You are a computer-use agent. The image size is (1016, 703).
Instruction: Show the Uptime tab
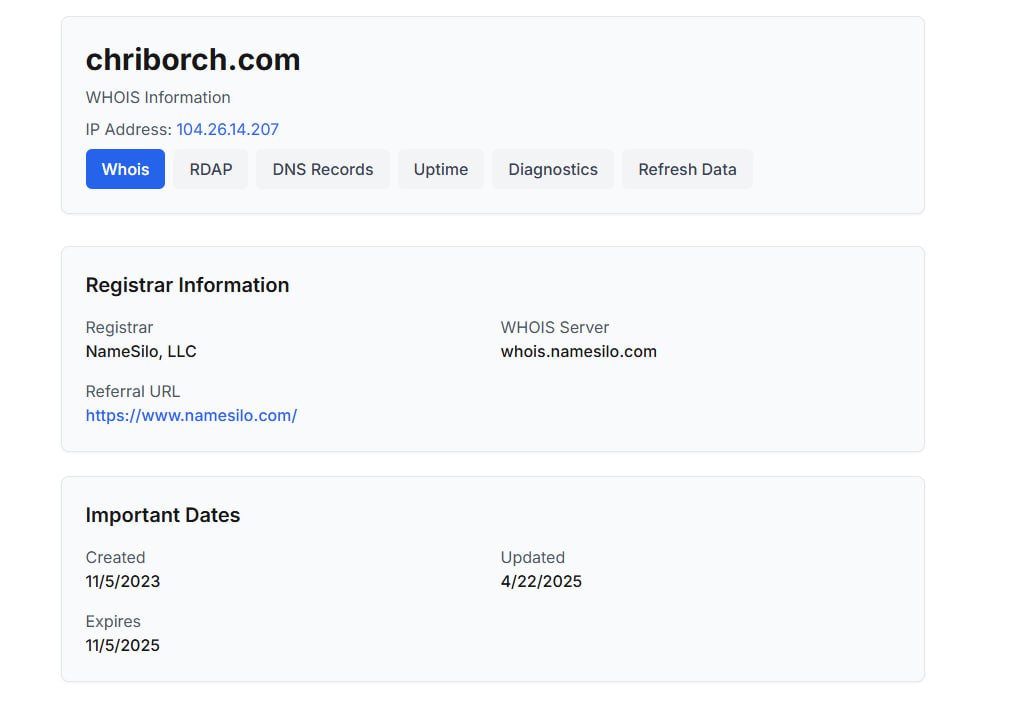click(440, 169)
